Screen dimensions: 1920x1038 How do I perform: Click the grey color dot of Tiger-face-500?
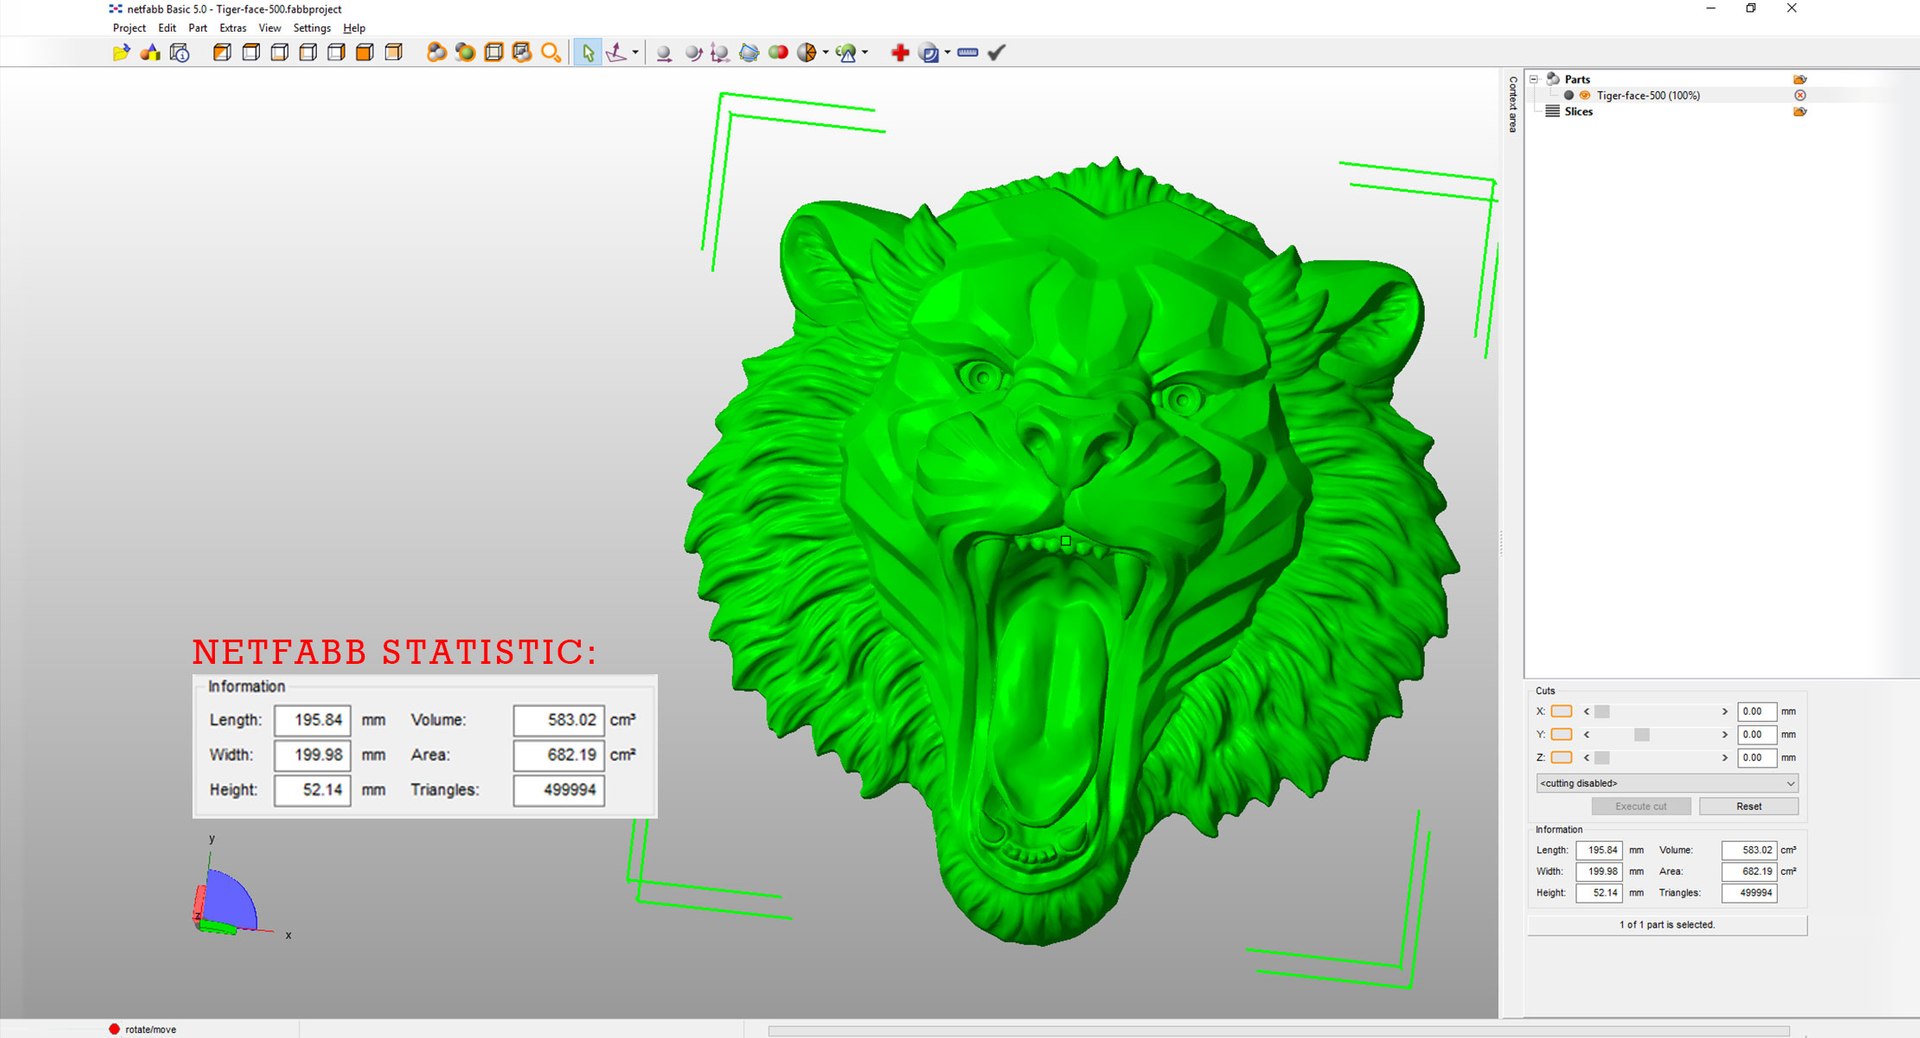[x=1569, y=95]
